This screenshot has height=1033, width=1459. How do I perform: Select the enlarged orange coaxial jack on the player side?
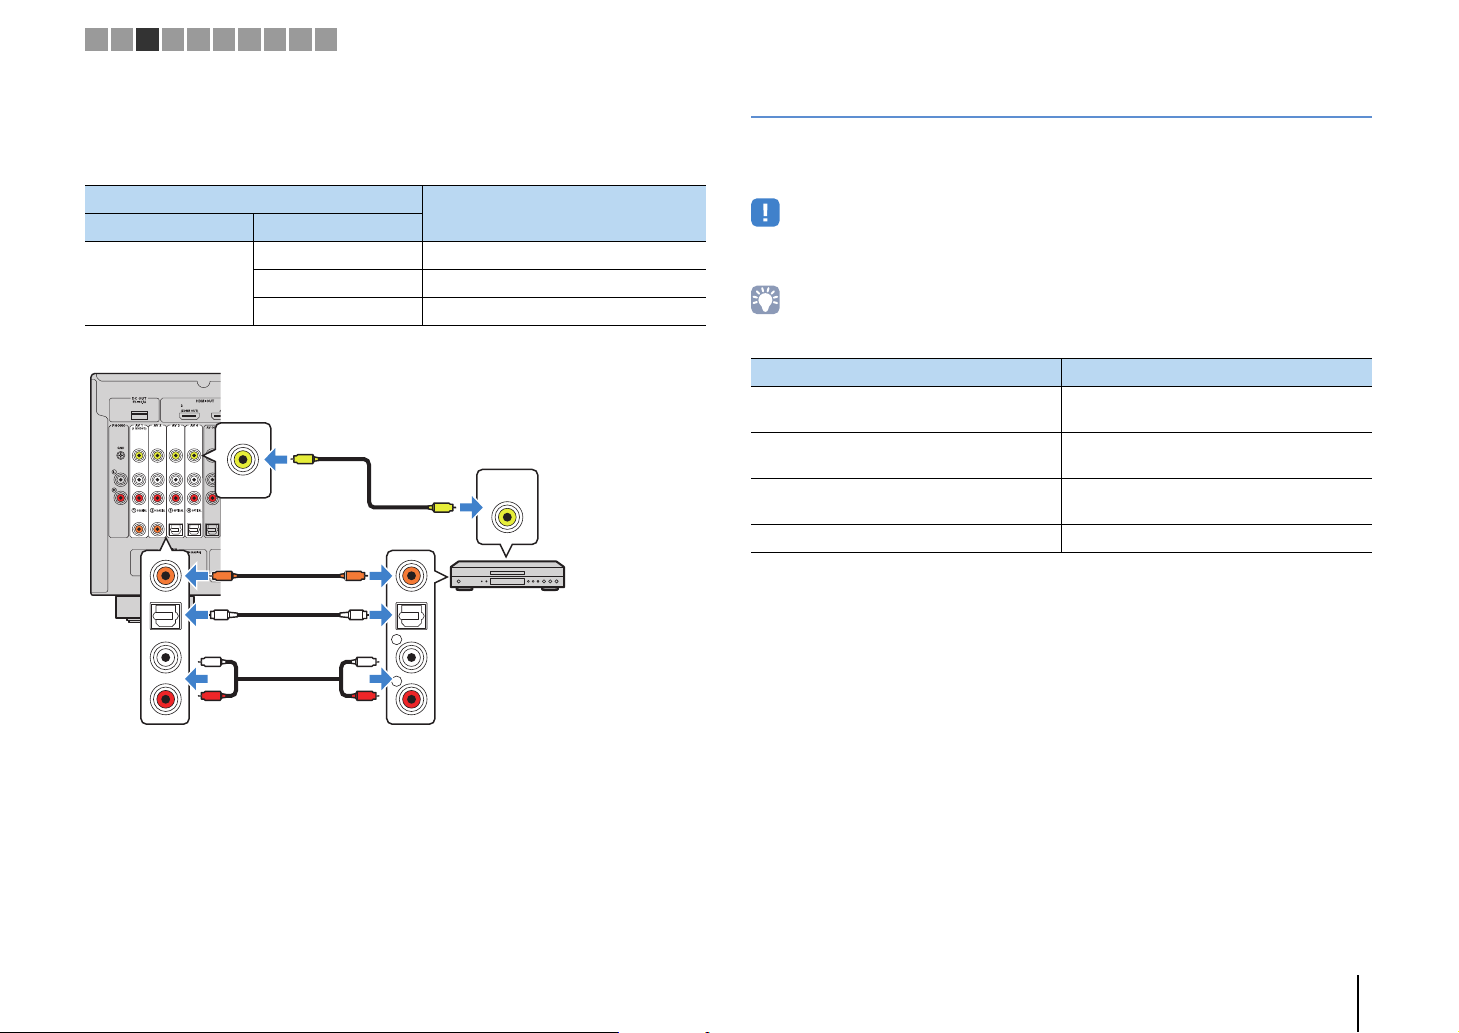coord(410,576)
